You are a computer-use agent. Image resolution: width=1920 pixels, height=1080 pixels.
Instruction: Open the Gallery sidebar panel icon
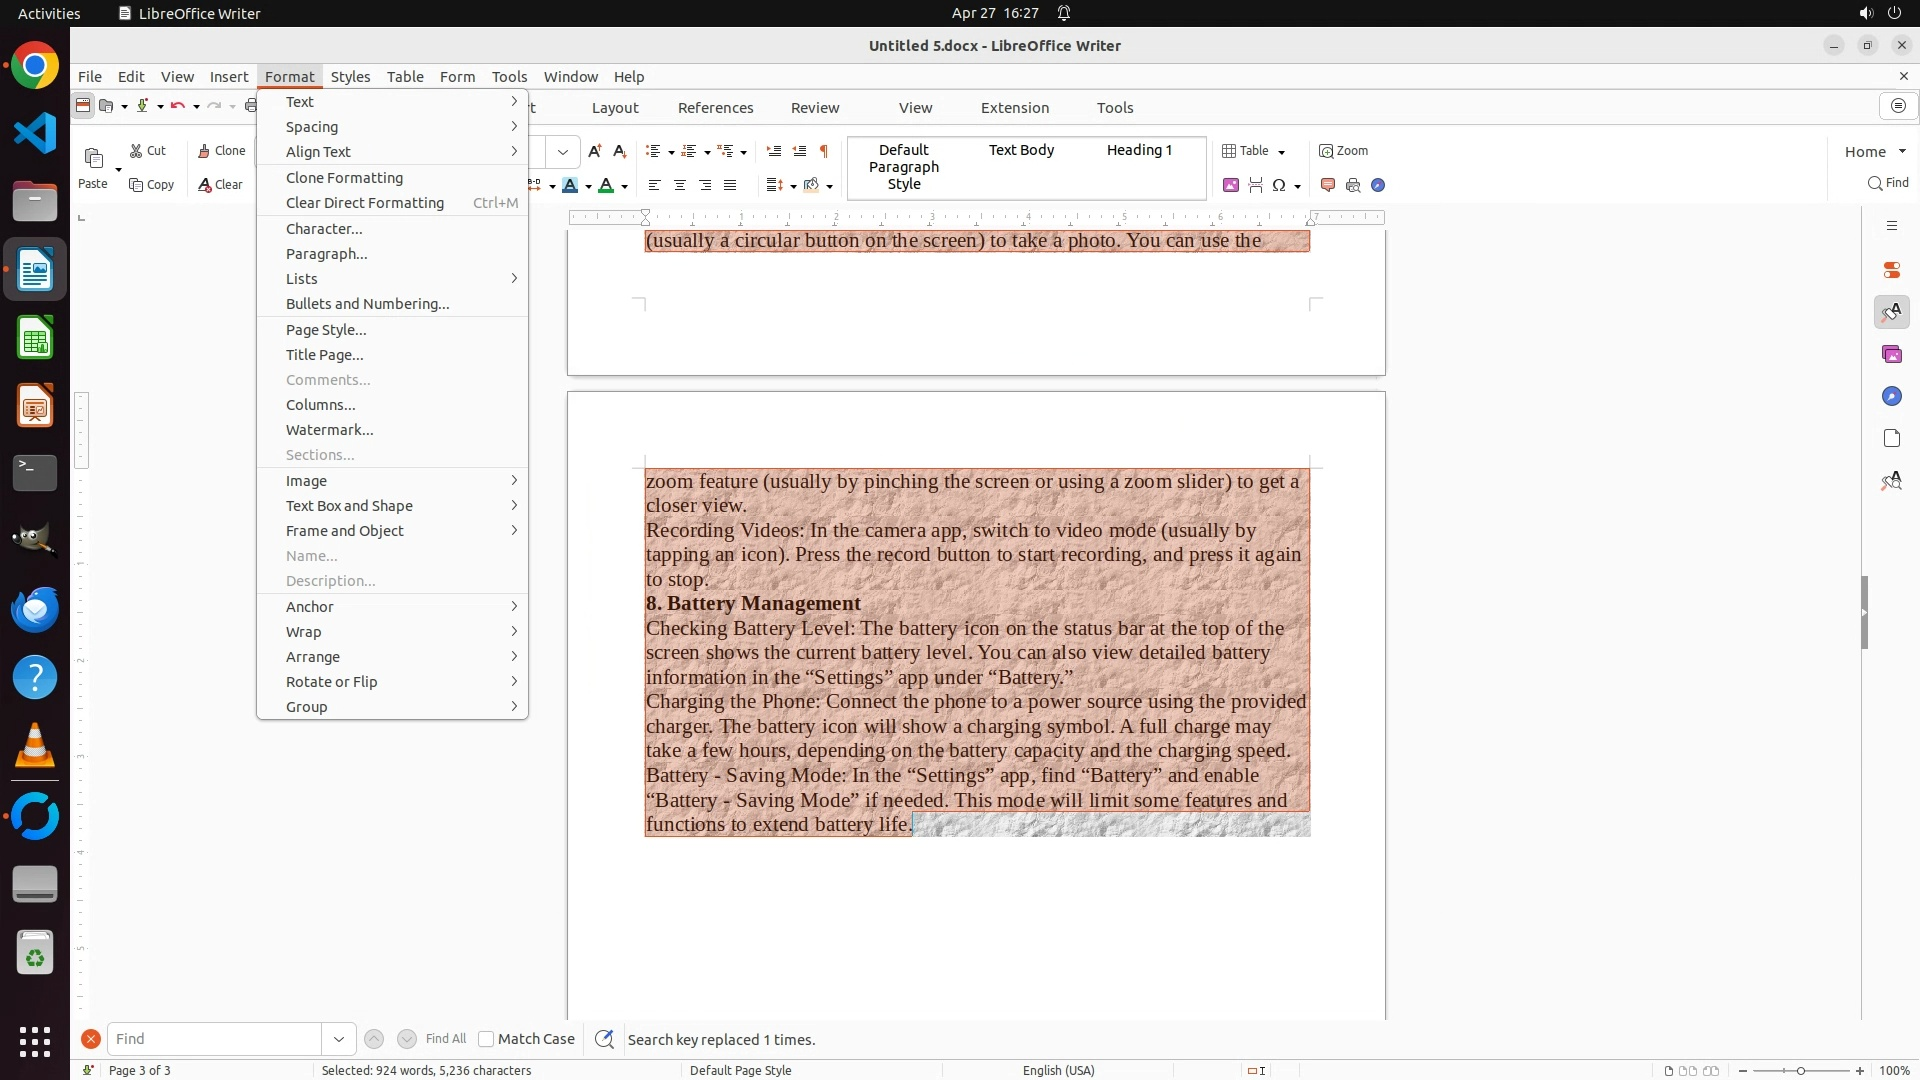click(x=1891, y=355)
